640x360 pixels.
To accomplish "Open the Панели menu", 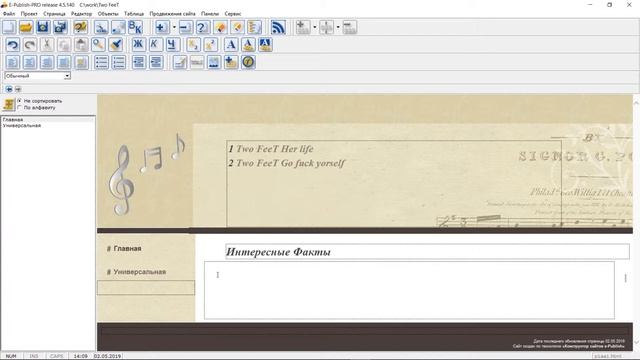I will tap(210, 13).
